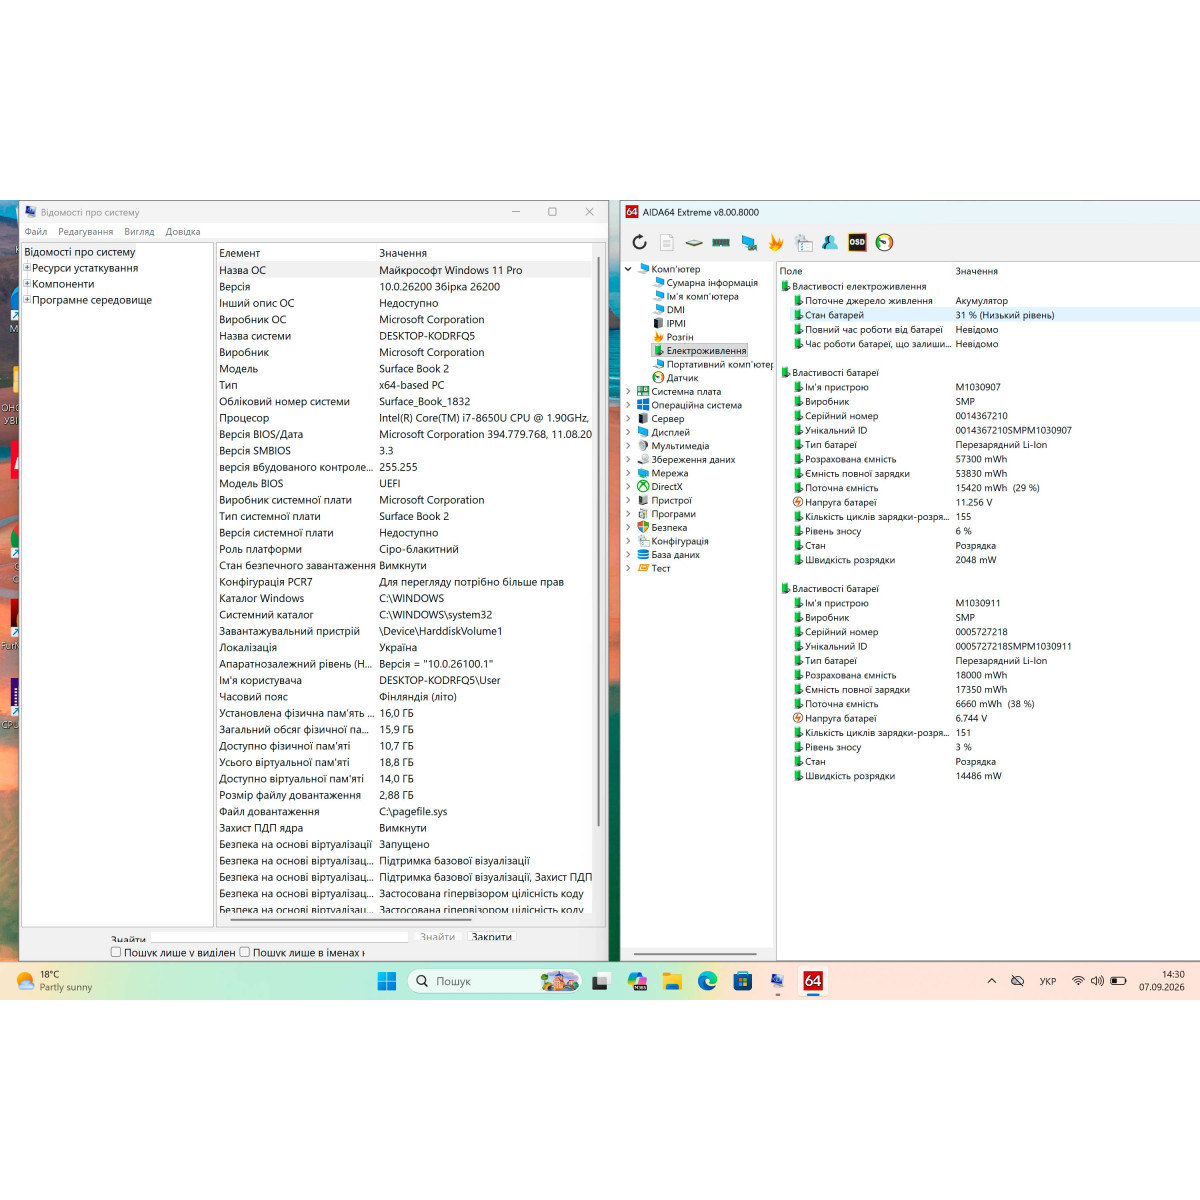Click the user silhouette icon in AIDA64 toolbar
The width and height of the screenshot is (1200, 1200).
830,242
